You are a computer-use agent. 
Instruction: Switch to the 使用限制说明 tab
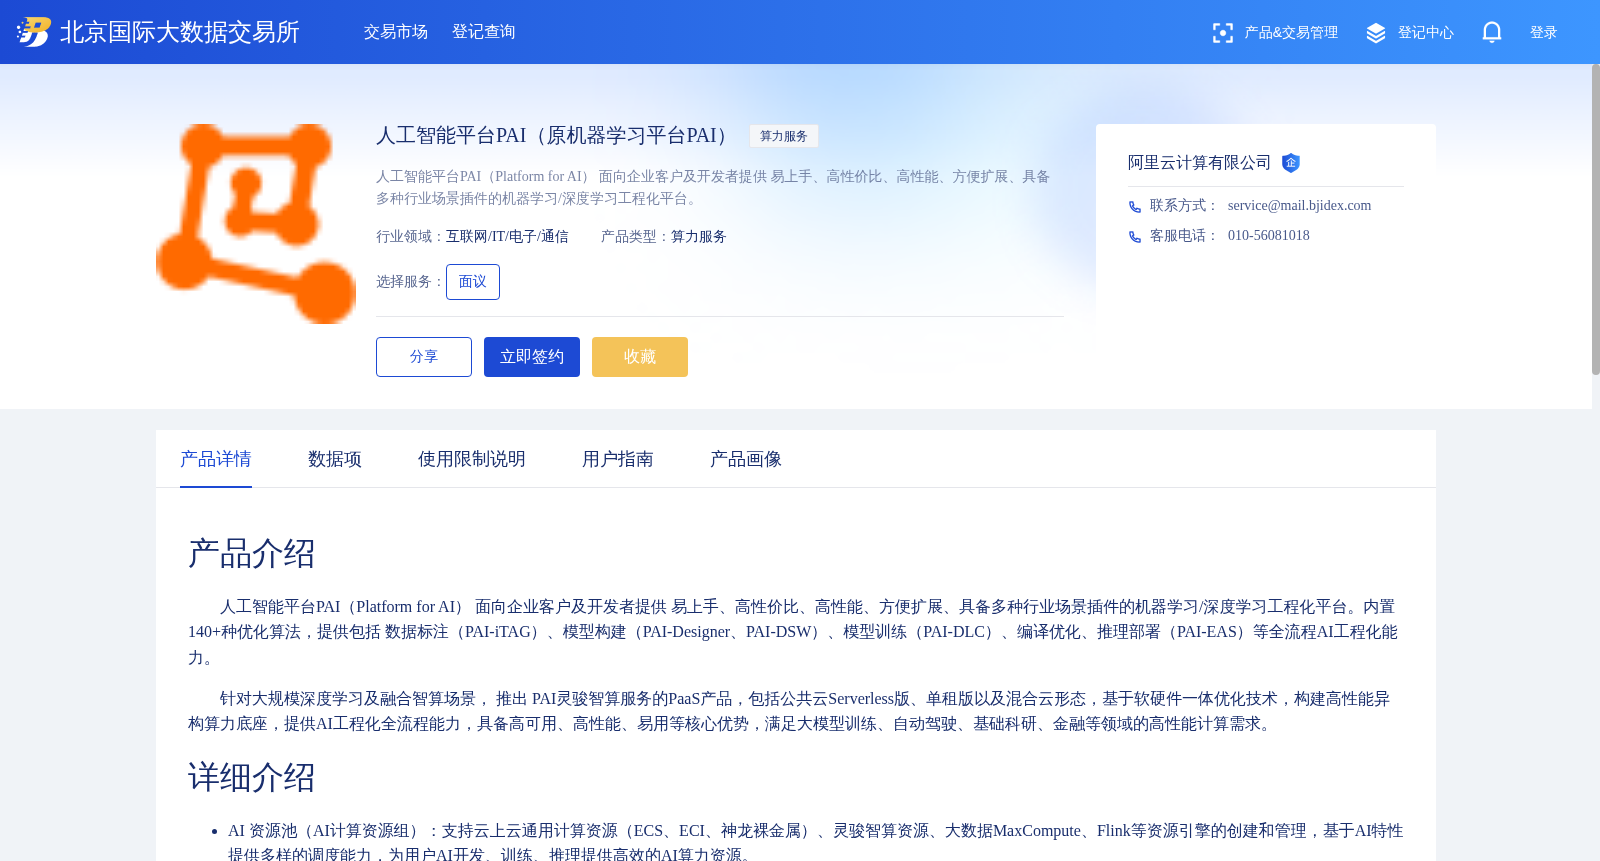pyautogui.click(x=472, y=459)
